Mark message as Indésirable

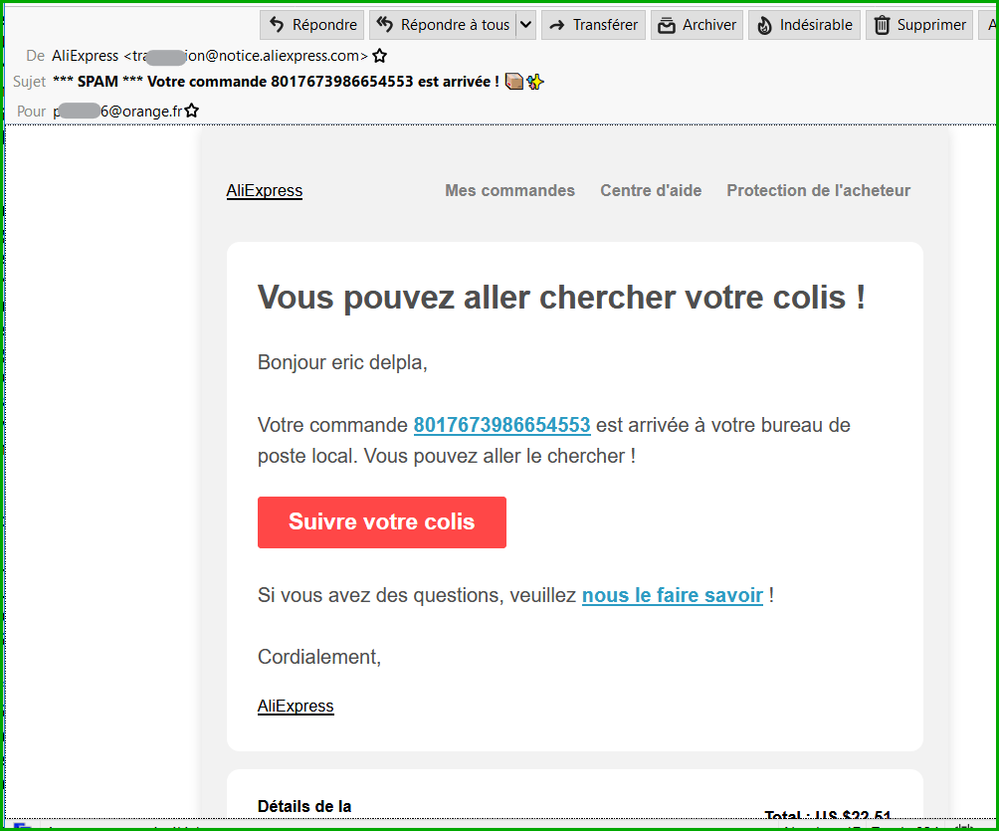click(804, 25)
